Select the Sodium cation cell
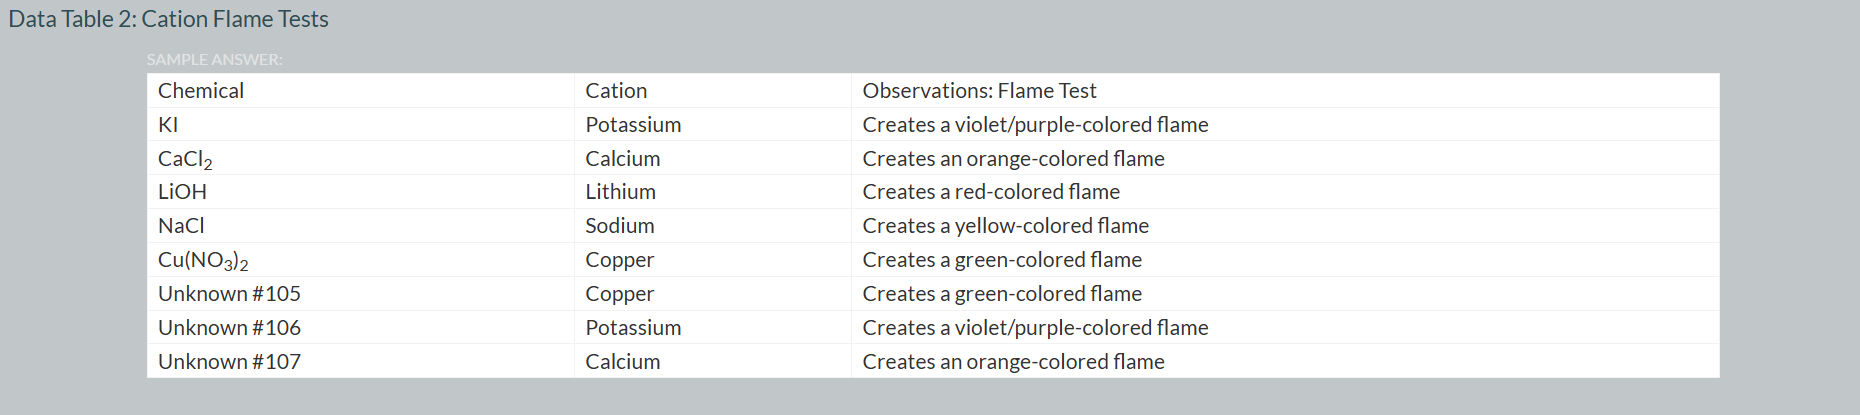Viewport: 1860px width, 415px height. (619, 226)
